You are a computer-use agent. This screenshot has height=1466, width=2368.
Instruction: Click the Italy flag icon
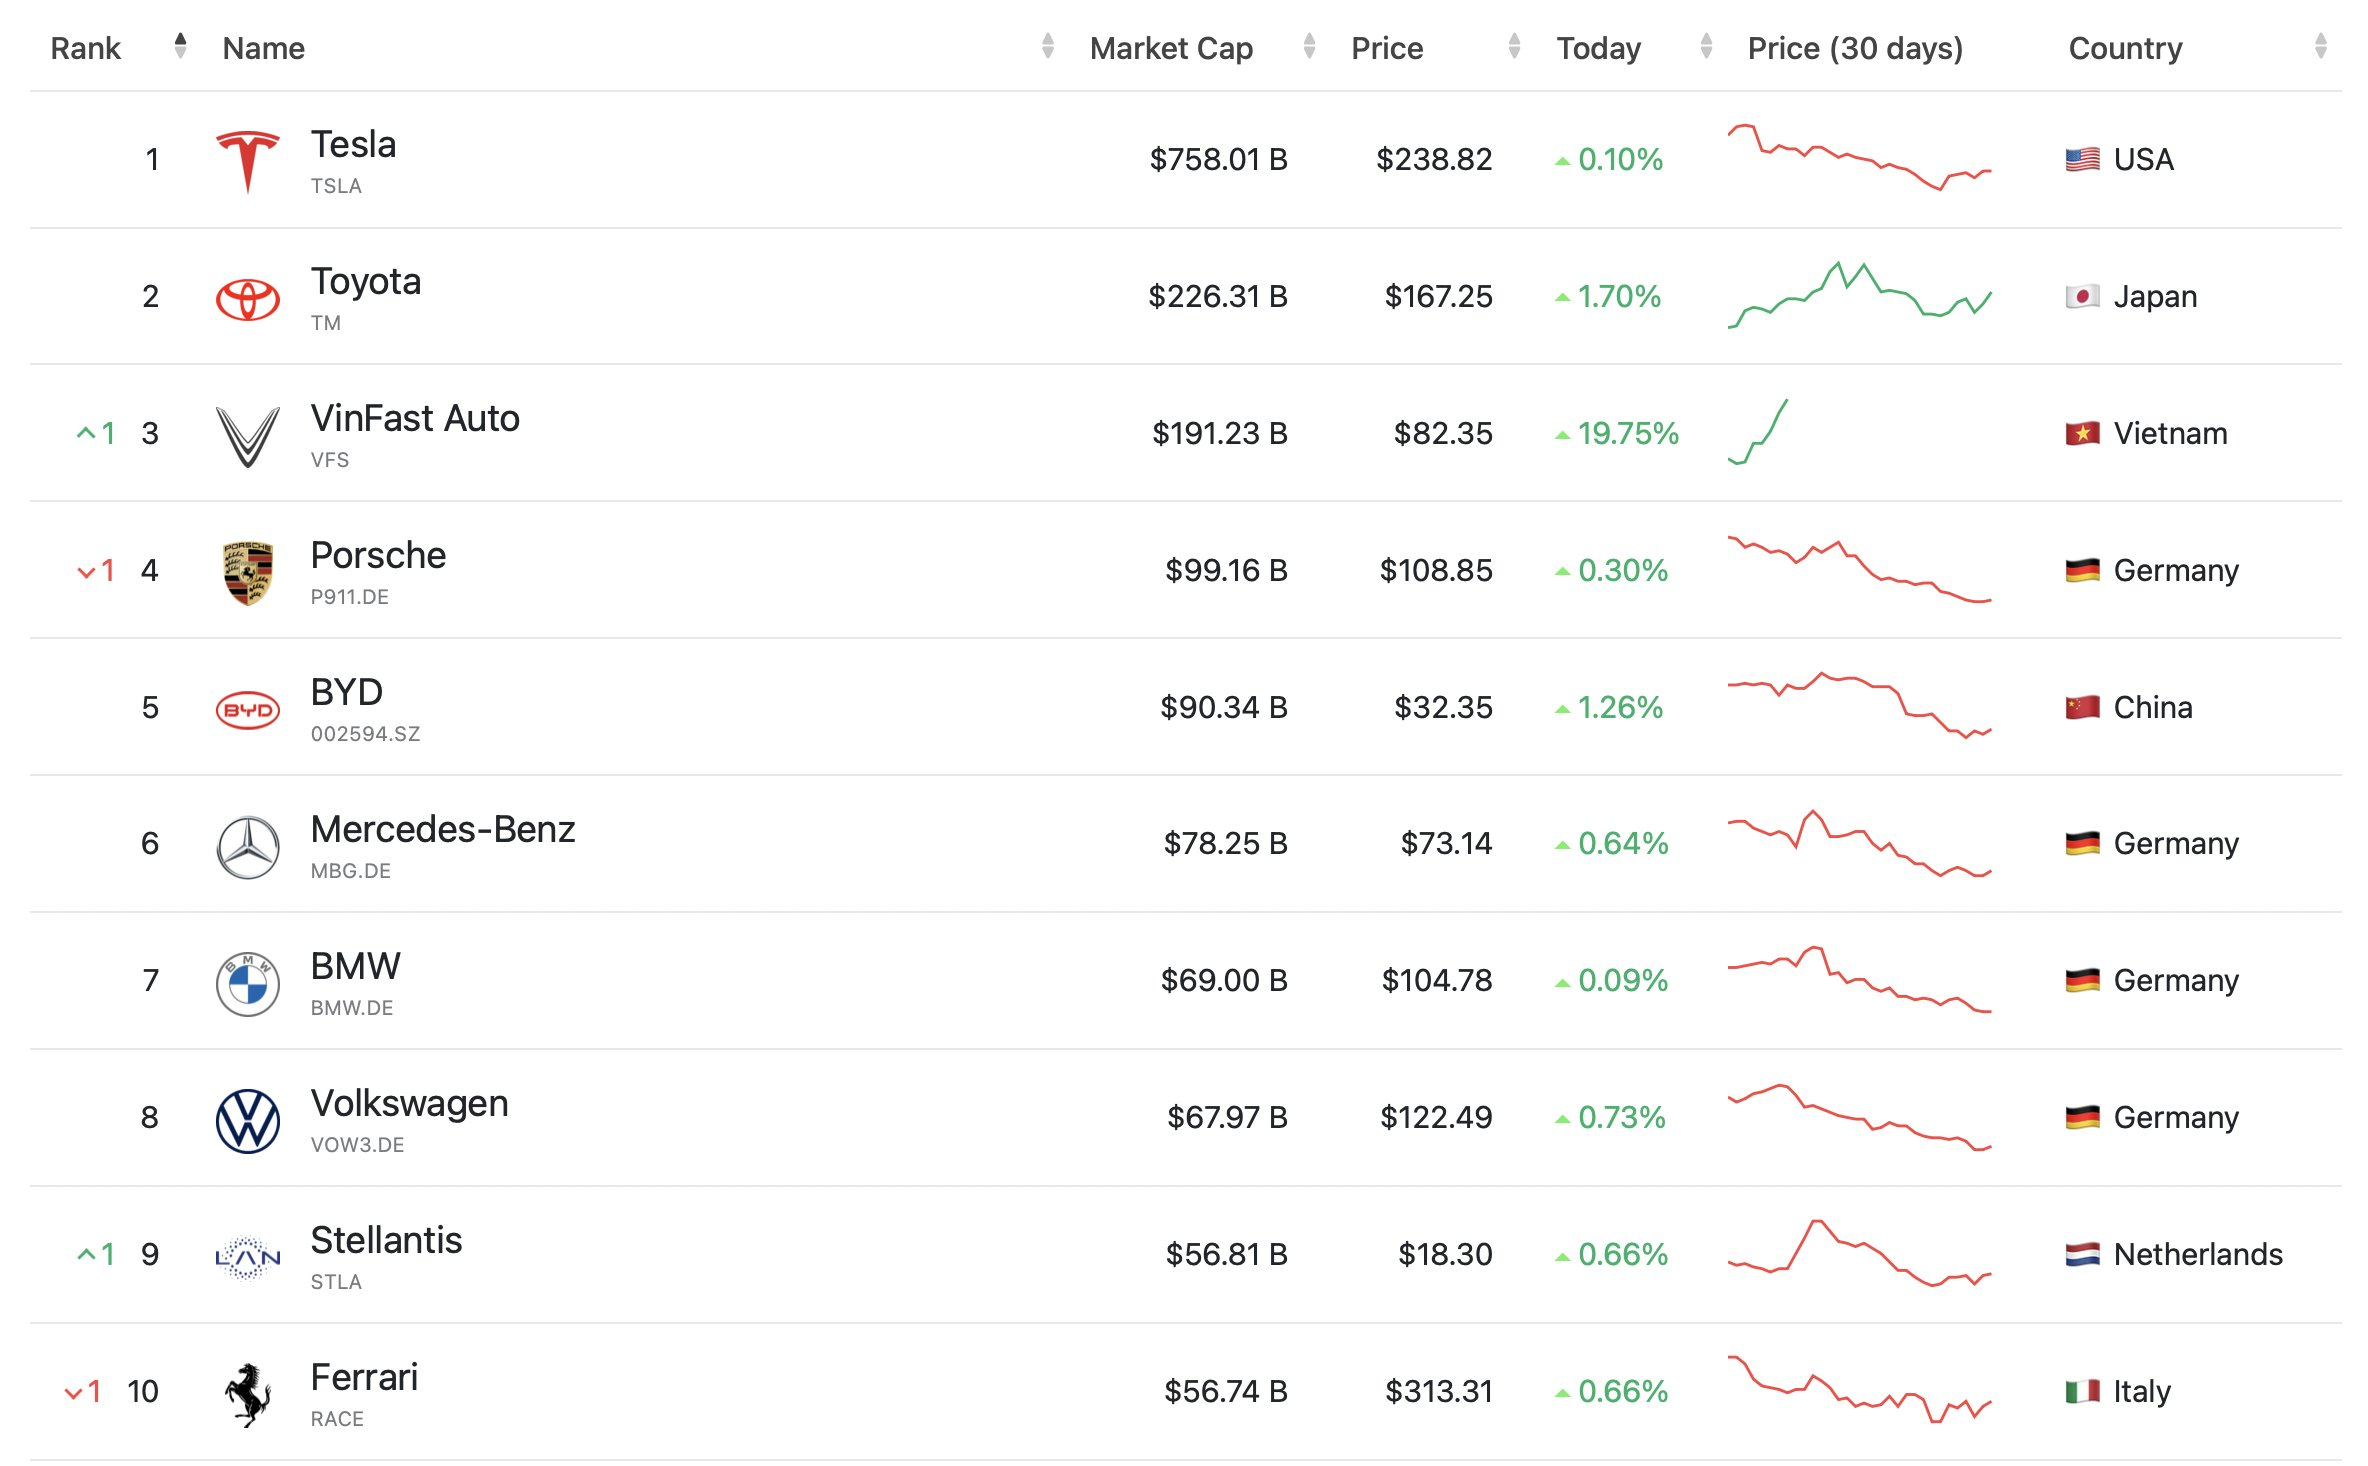pyautogui.click(x=2083, y=1391)
